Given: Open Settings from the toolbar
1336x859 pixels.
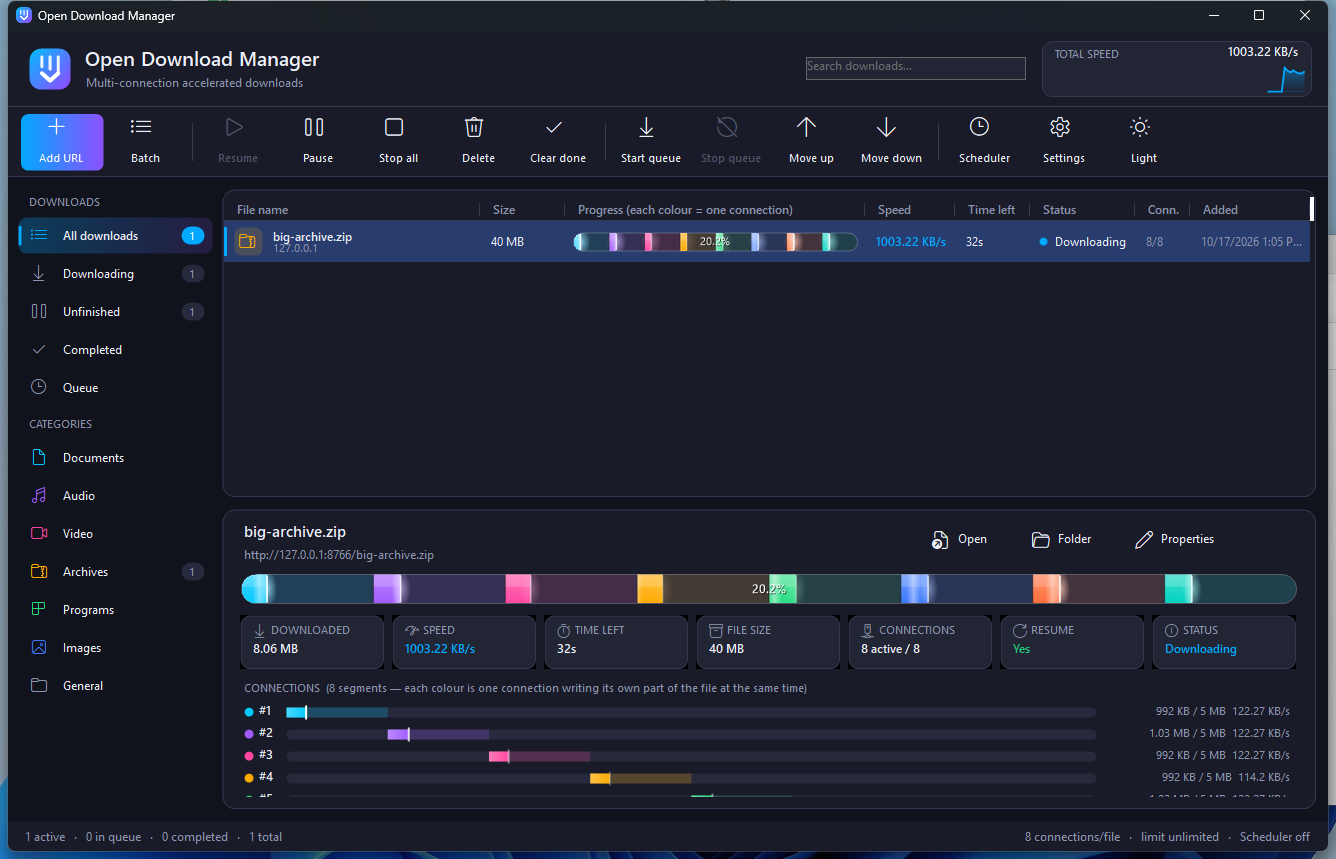Looking at the screenshot, I should coord(1064,142).
